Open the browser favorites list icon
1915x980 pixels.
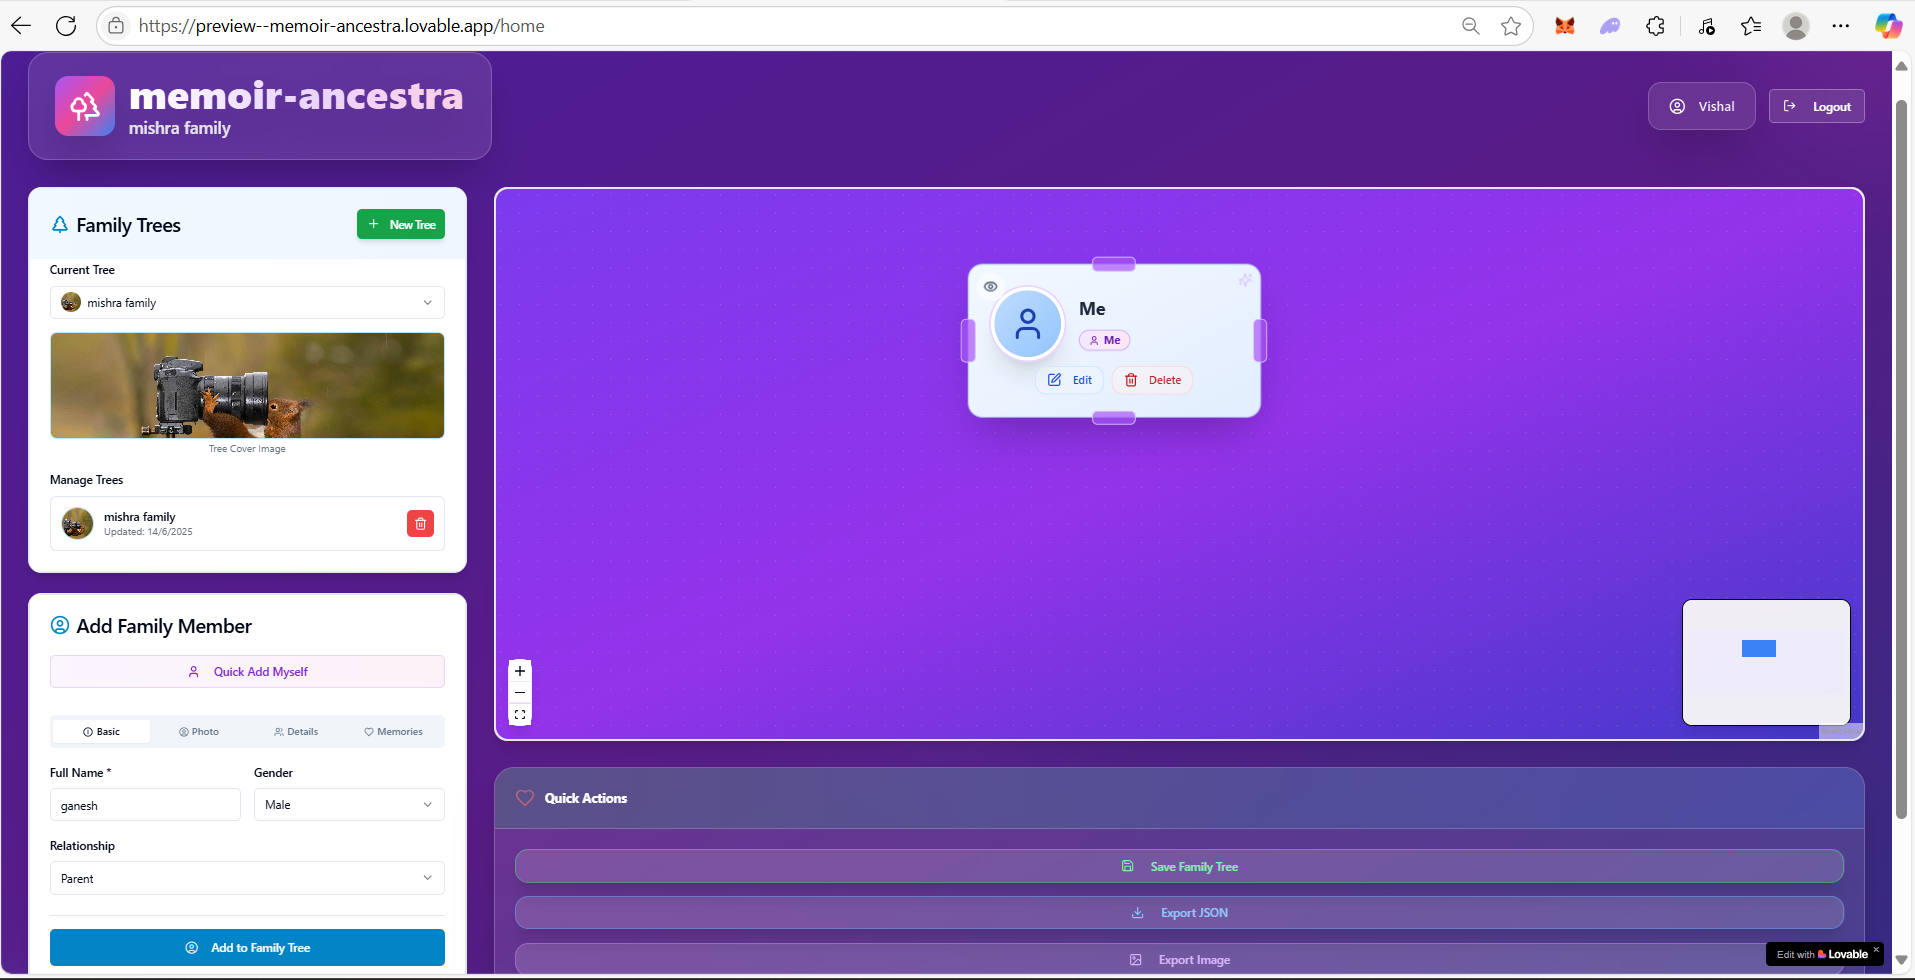(x=1751, y=26)
